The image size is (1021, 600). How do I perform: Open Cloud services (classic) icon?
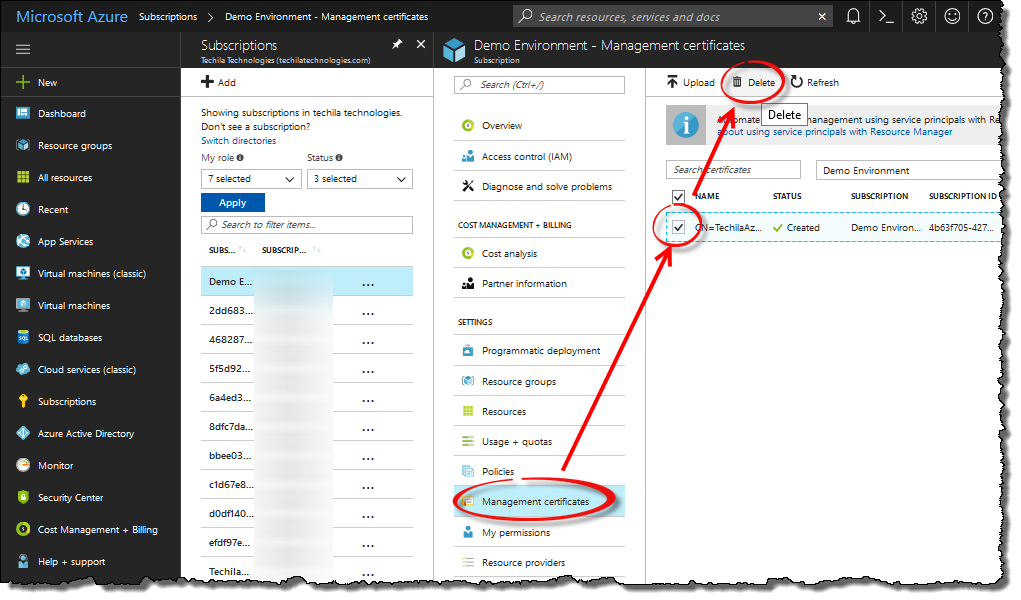(x=23, y=369)
